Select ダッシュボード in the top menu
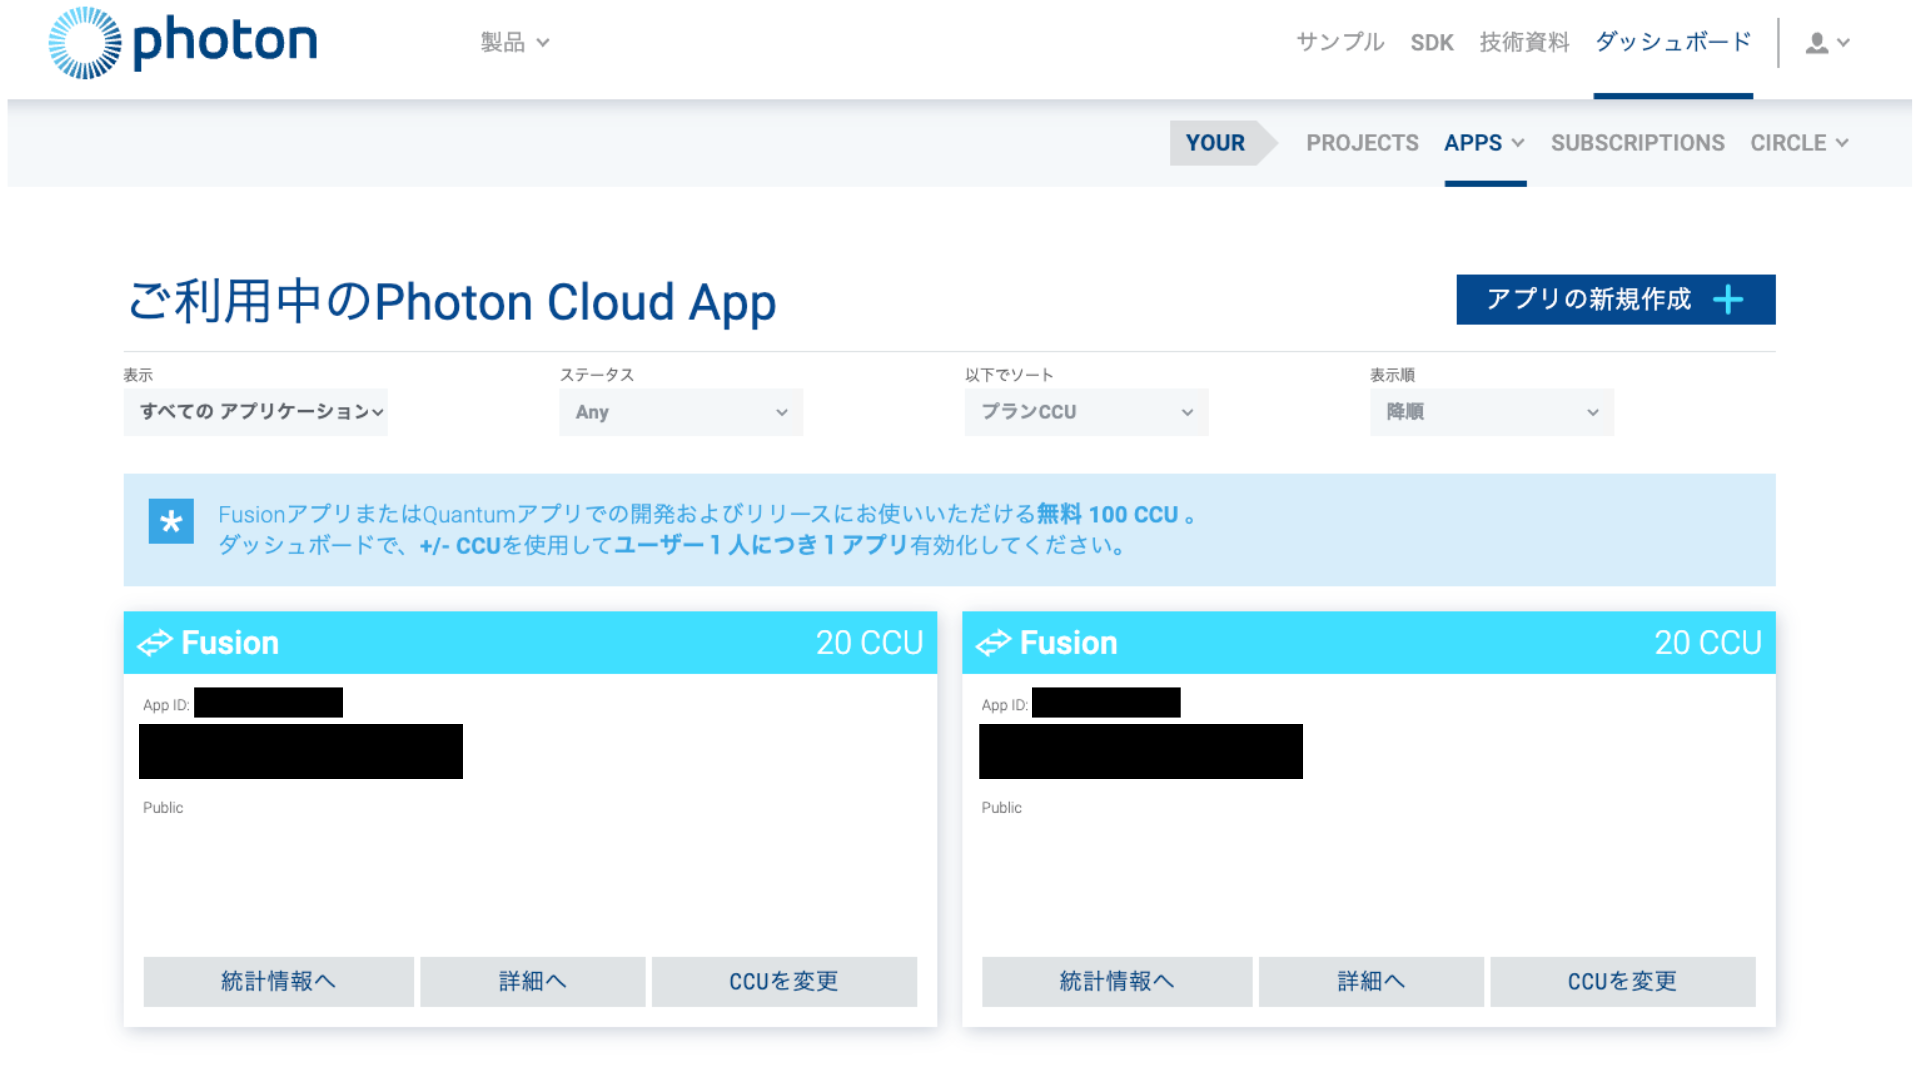The image size is (1920, 1080). click(1672, 42)
